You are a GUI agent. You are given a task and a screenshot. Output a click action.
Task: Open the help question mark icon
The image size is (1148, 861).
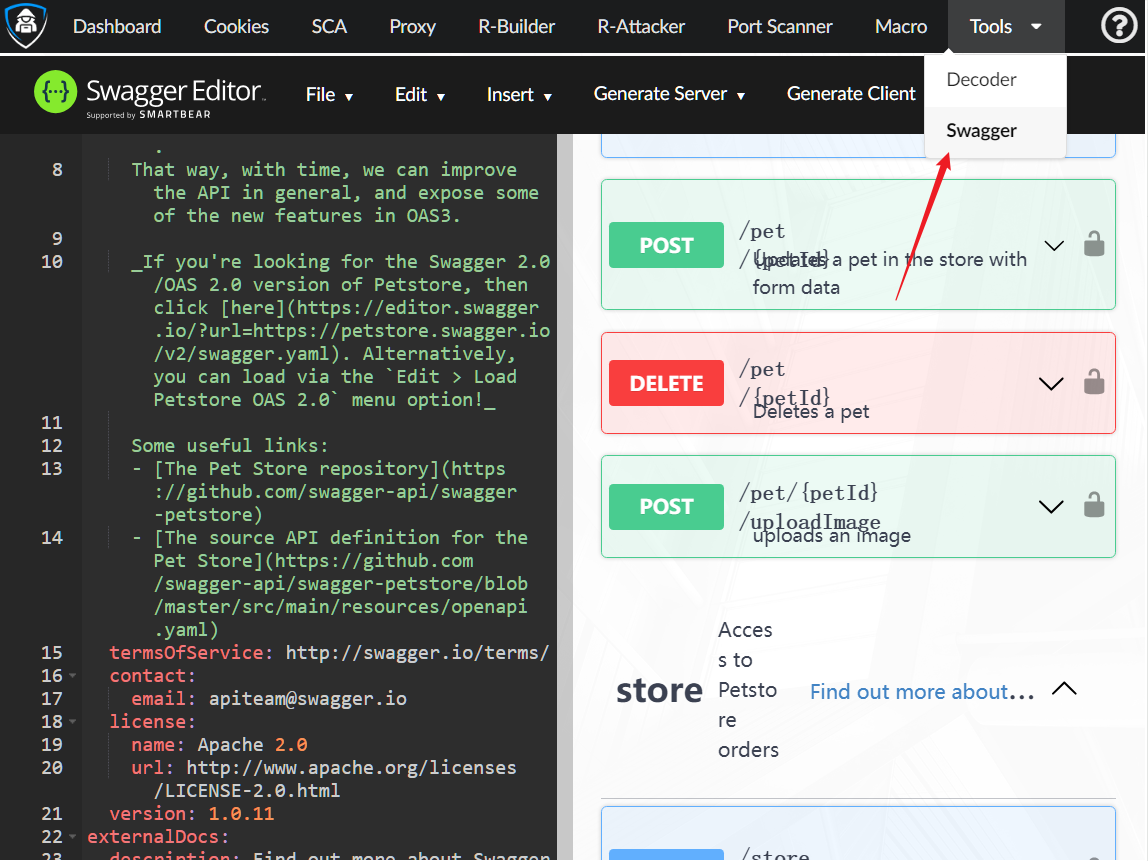click(x=1118, y=27)
